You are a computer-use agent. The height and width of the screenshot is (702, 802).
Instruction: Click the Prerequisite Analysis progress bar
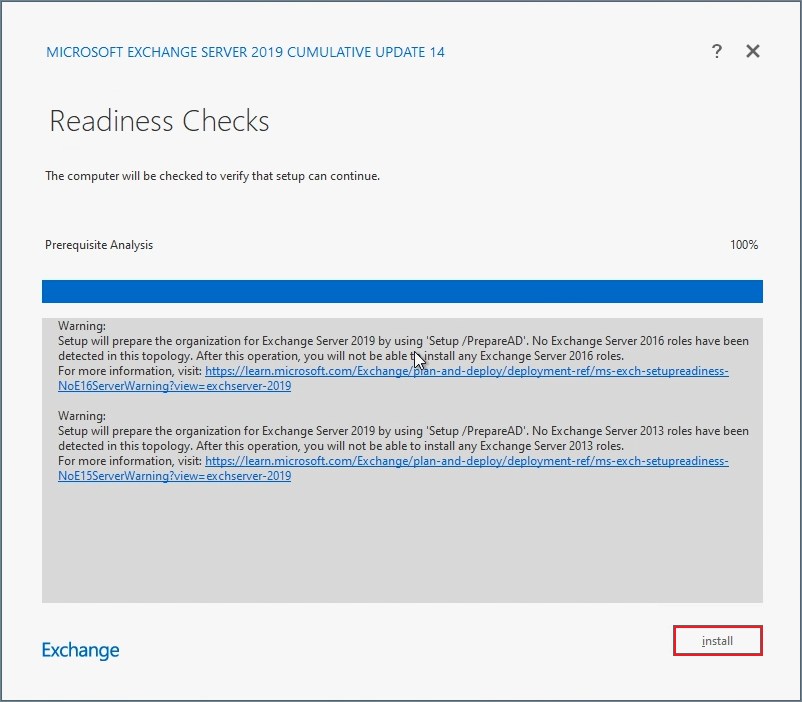pyautogui.click(x=402, y=291)
